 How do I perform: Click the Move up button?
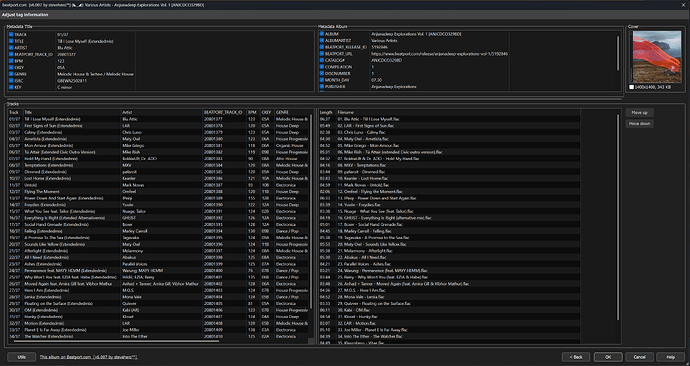pyautogui.click(x=639, y=113)
